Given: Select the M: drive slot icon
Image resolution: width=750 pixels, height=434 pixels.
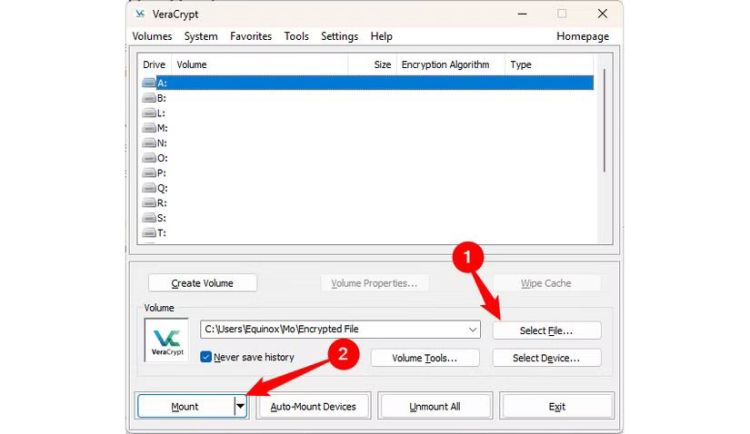Looking at the screenshot, I should (149, 128).
